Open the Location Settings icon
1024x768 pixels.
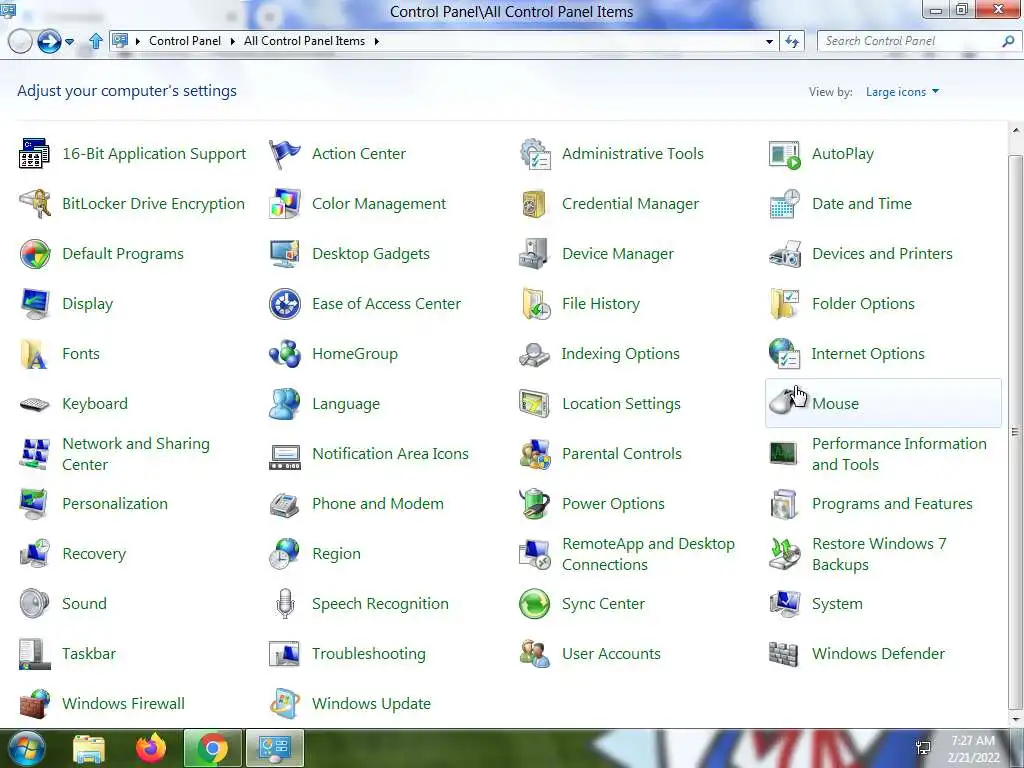[535, 404]
